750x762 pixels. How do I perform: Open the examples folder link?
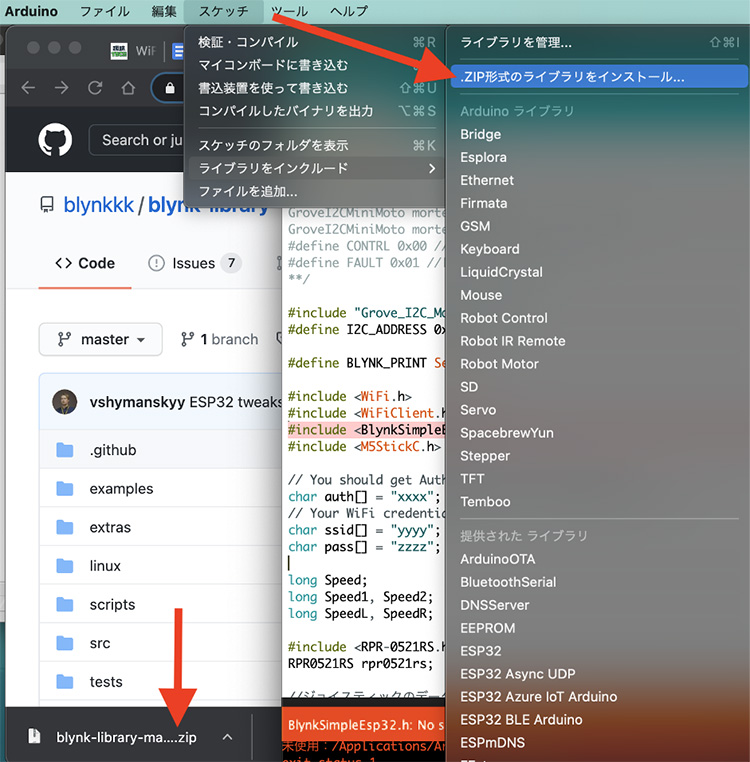tap(121, 488)
